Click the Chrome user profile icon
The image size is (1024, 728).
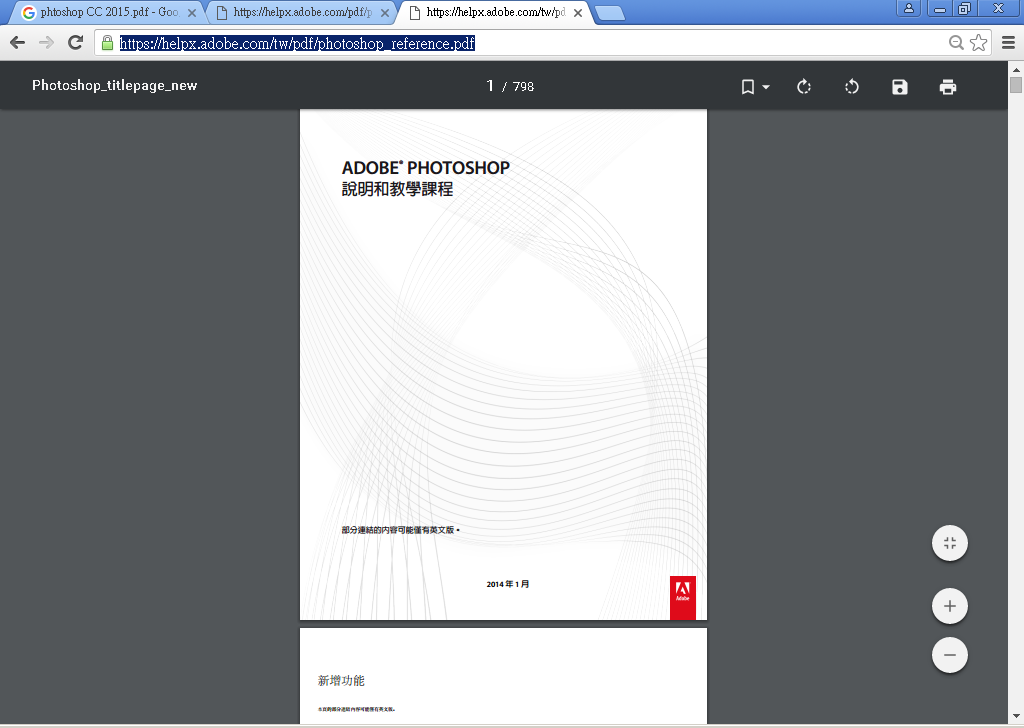coord(908,8)
